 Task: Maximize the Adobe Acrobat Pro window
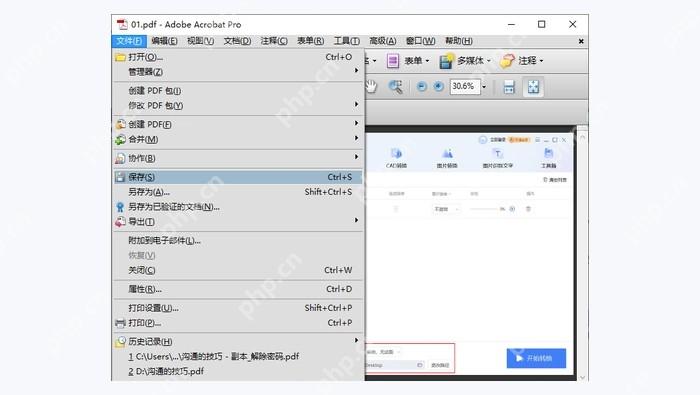pos(542,25)
